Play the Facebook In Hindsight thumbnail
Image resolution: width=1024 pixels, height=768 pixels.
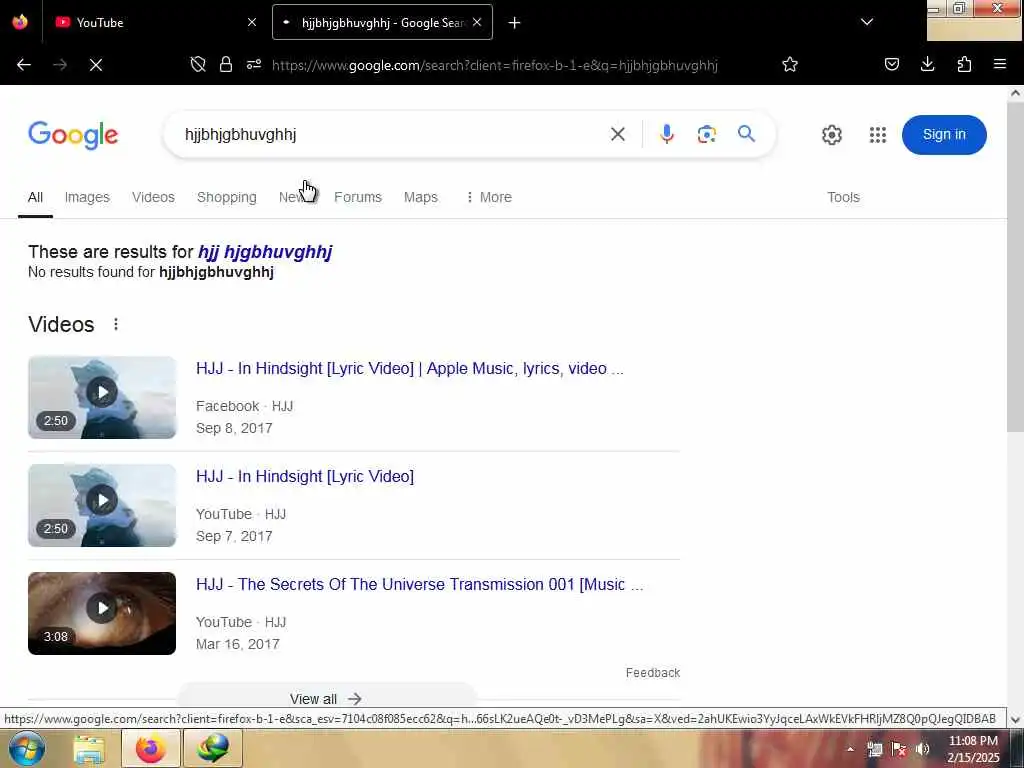(x=102, y=397)
